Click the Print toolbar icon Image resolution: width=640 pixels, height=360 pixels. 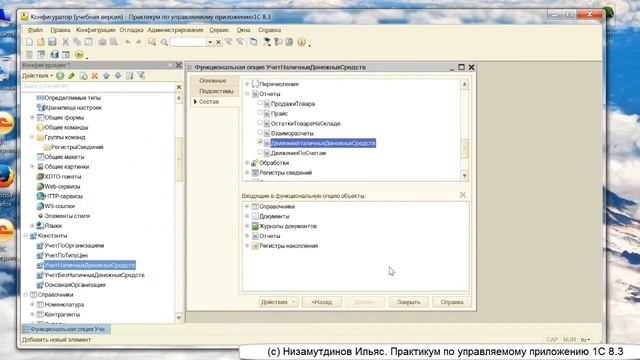tap(102, 42)
